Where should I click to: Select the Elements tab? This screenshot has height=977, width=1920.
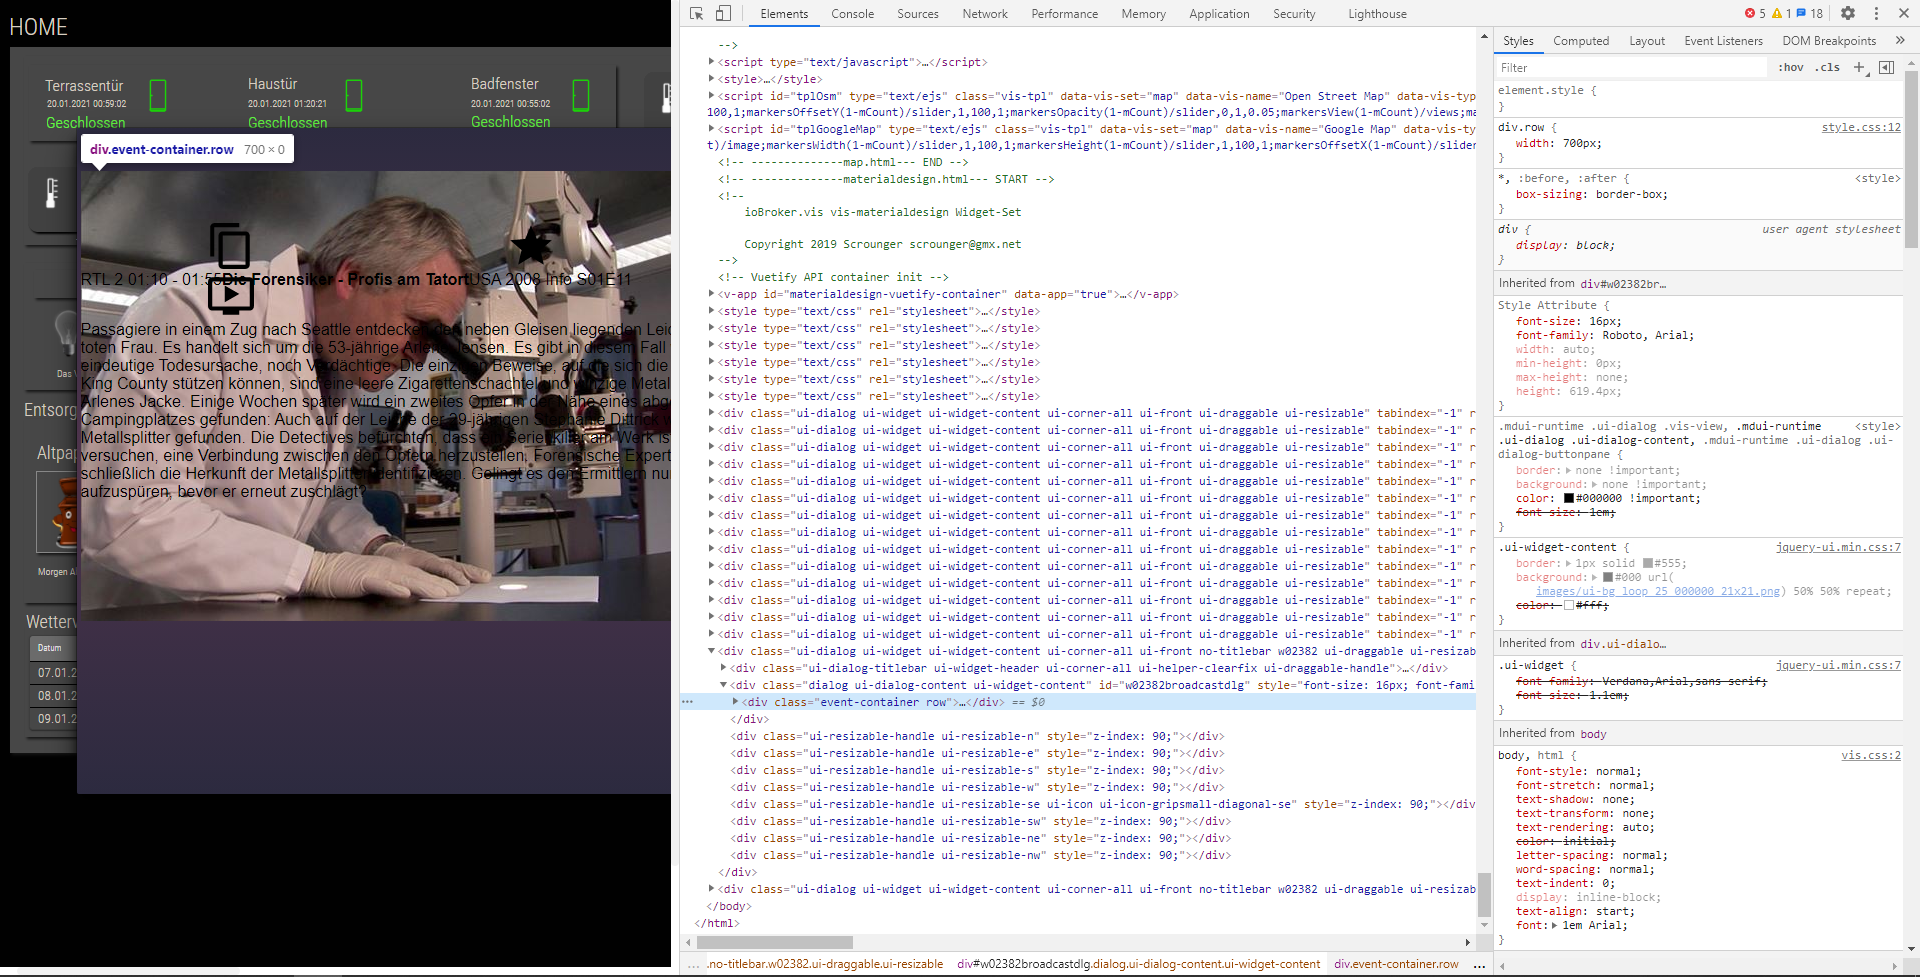pos(784,13)
